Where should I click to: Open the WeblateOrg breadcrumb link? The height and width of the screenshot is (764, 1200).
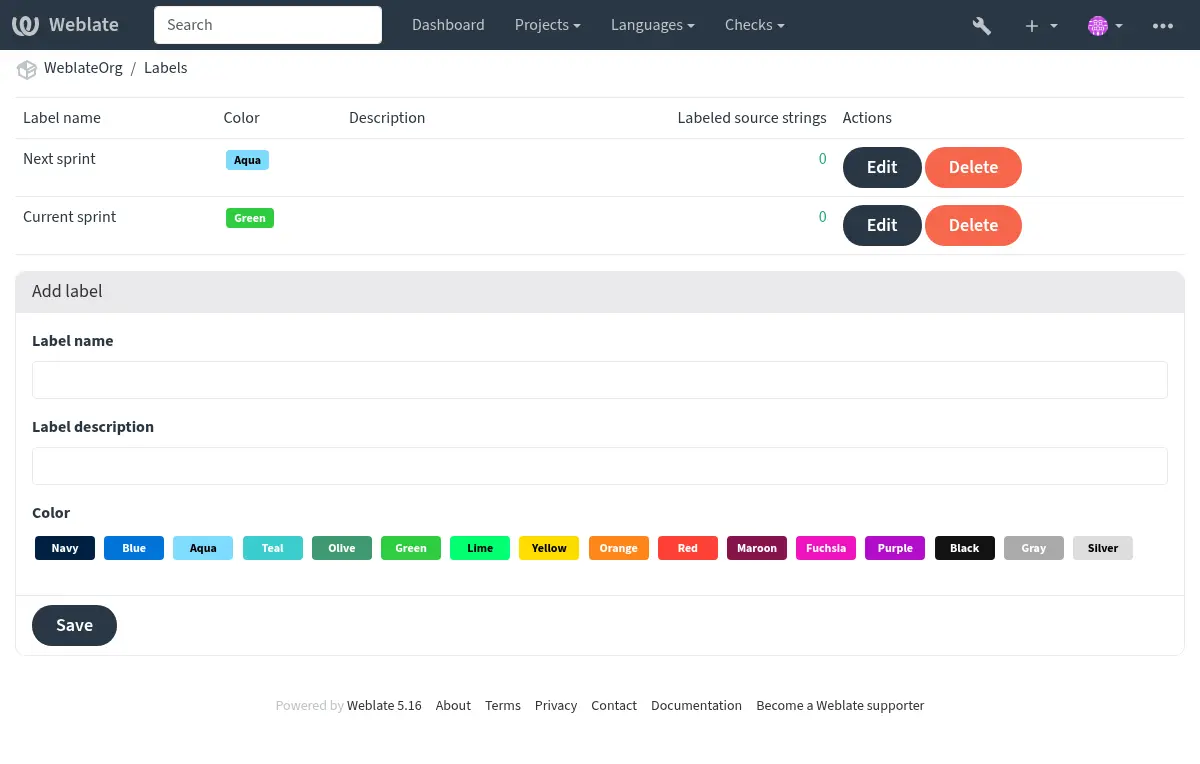(x=83, y=68)
